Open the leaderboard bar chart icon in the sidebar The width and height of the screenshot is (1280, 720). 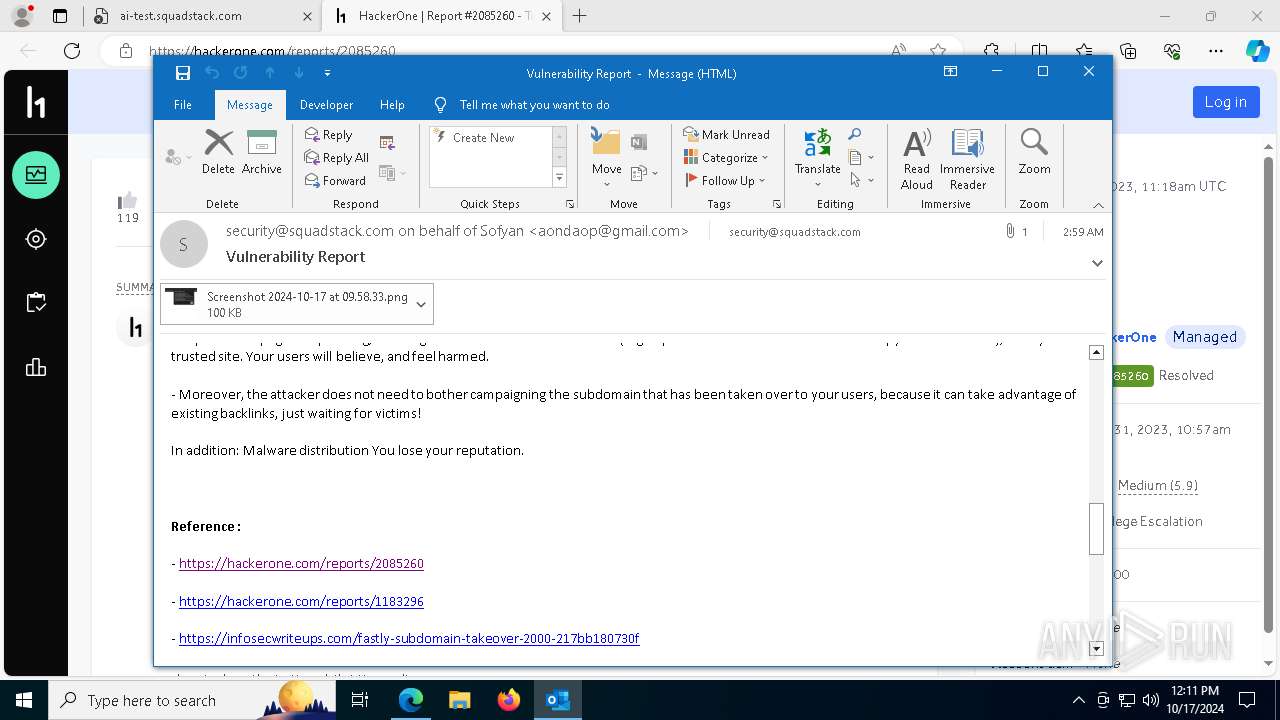pyautogui.click(x=36, y=367)
